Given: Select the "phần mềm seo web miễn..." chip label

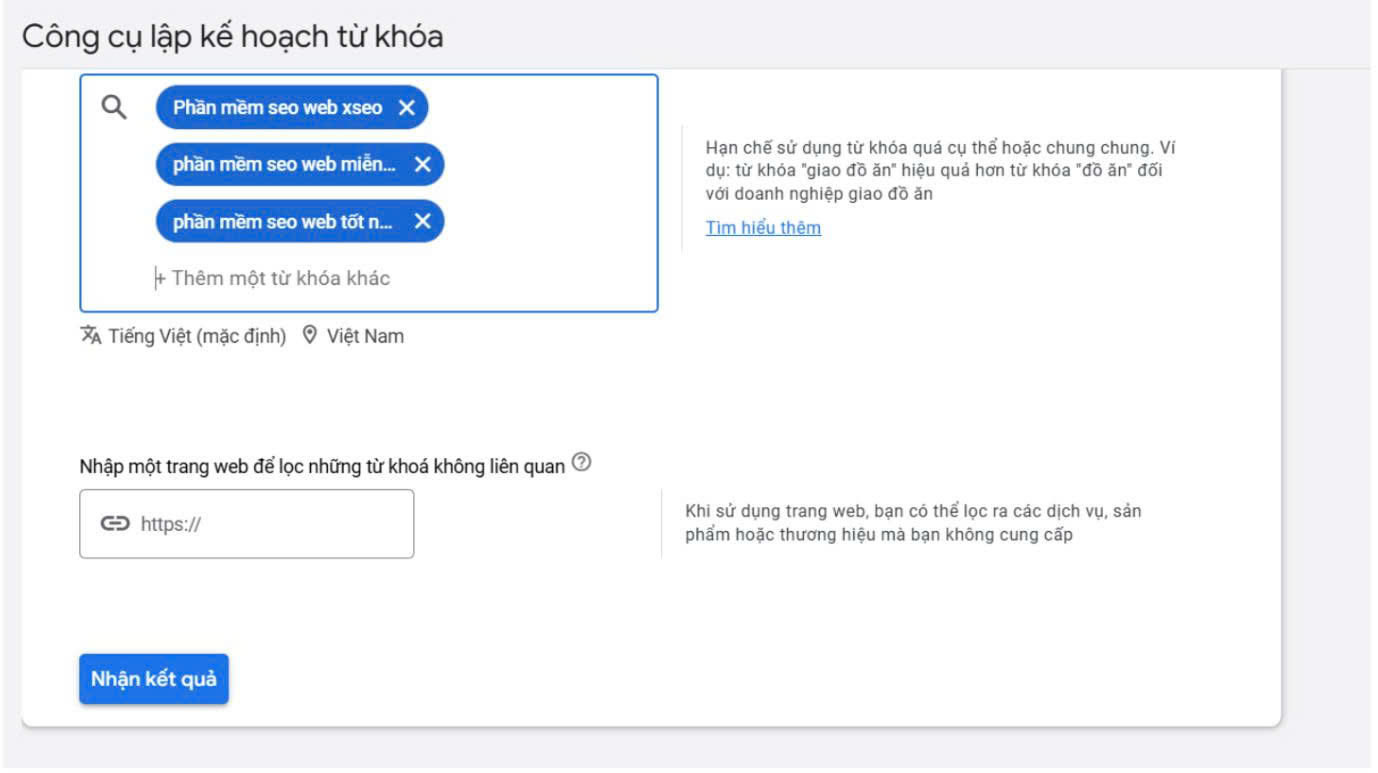Looking at the screenshot, I should point(284,165).
